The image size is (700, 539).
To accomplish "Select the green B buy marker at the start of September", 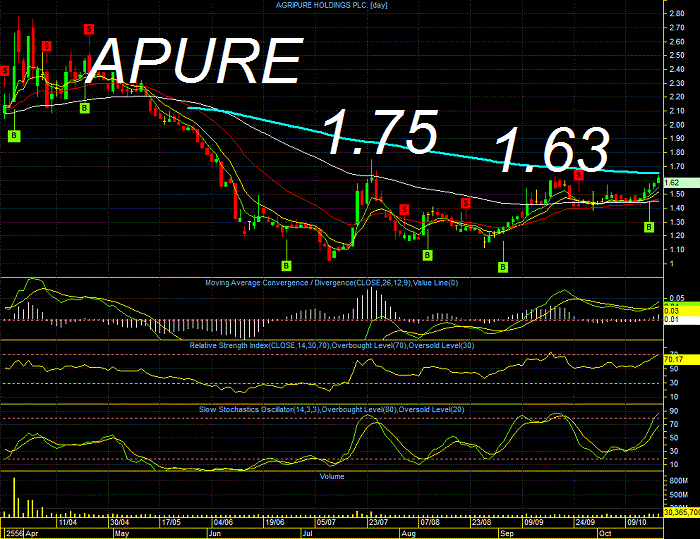I will click(503, 267).
